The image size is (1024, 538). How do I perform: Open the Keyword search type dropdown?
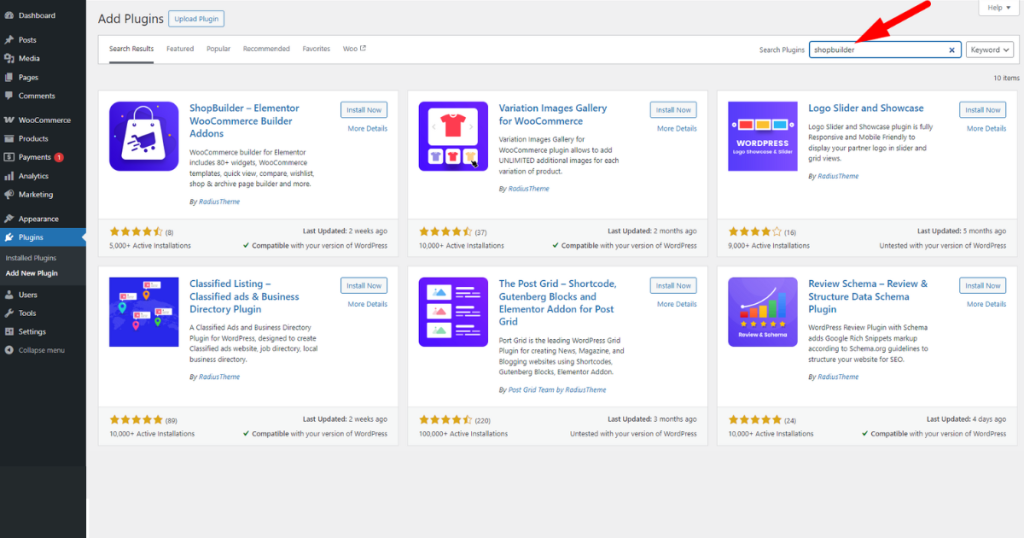(x=989, y=50)
